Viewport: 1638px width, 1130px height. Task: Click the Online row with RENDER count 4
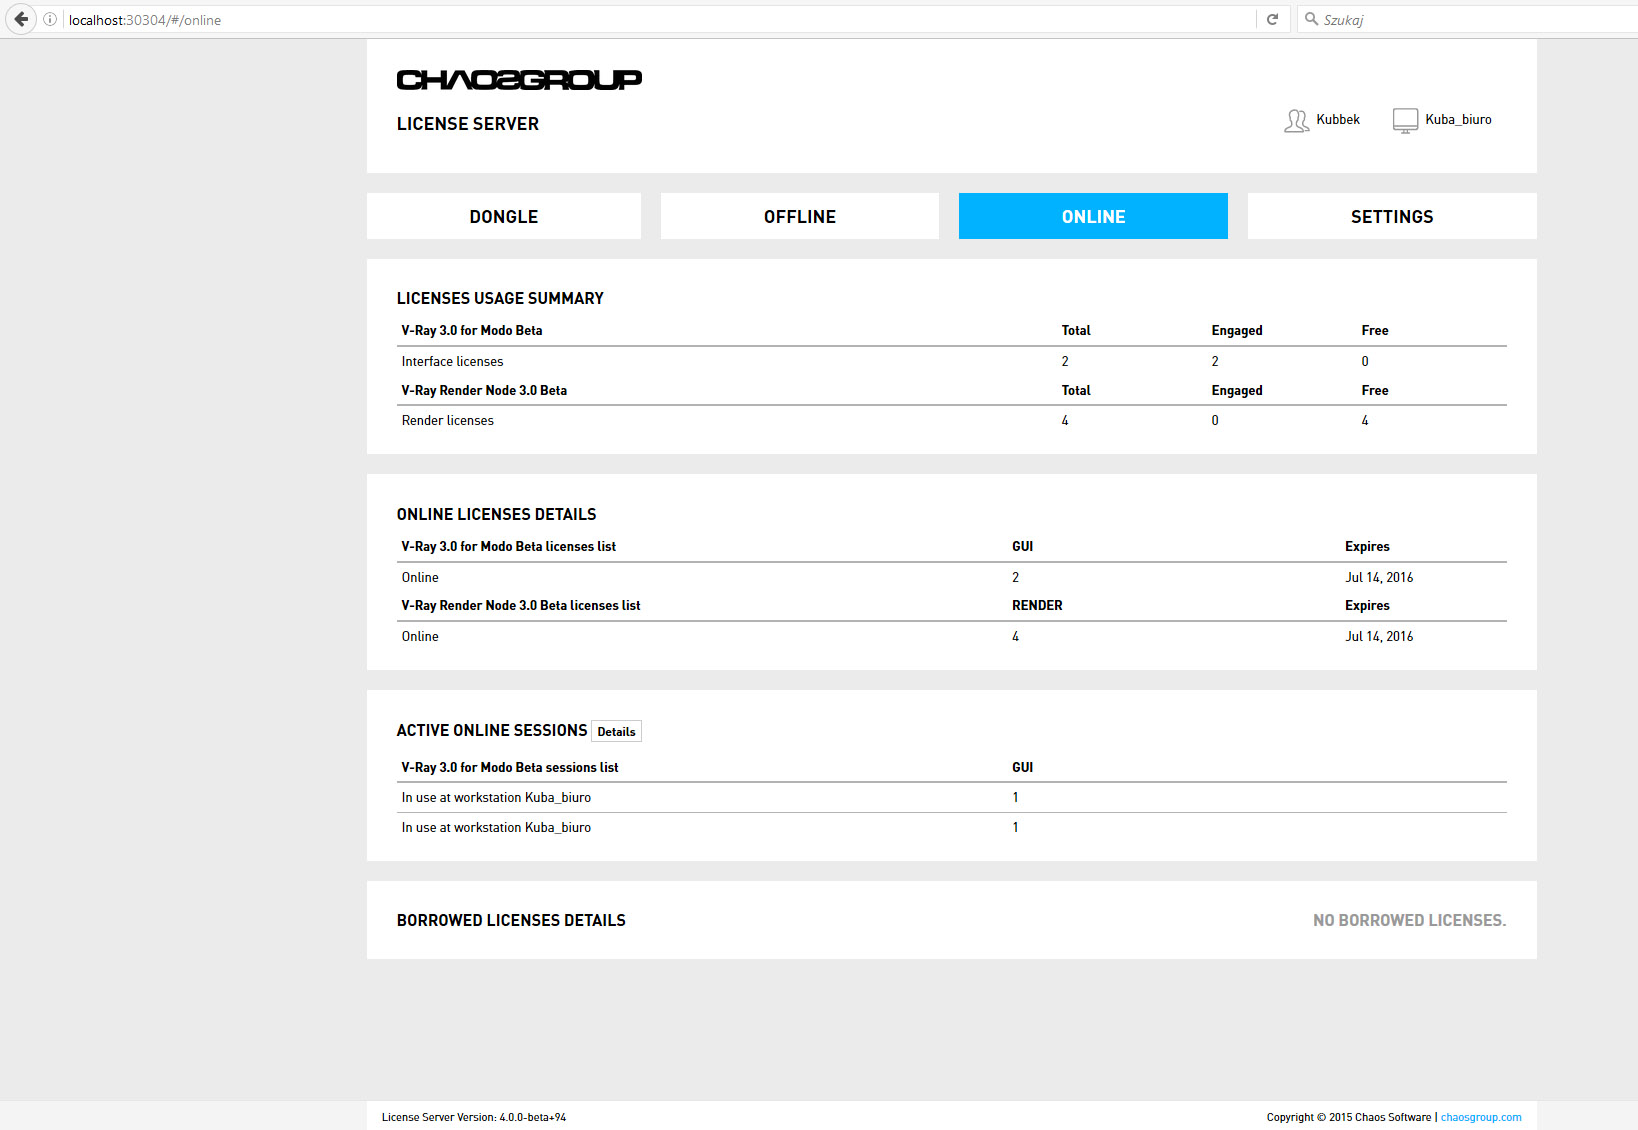tap(954, 636)
